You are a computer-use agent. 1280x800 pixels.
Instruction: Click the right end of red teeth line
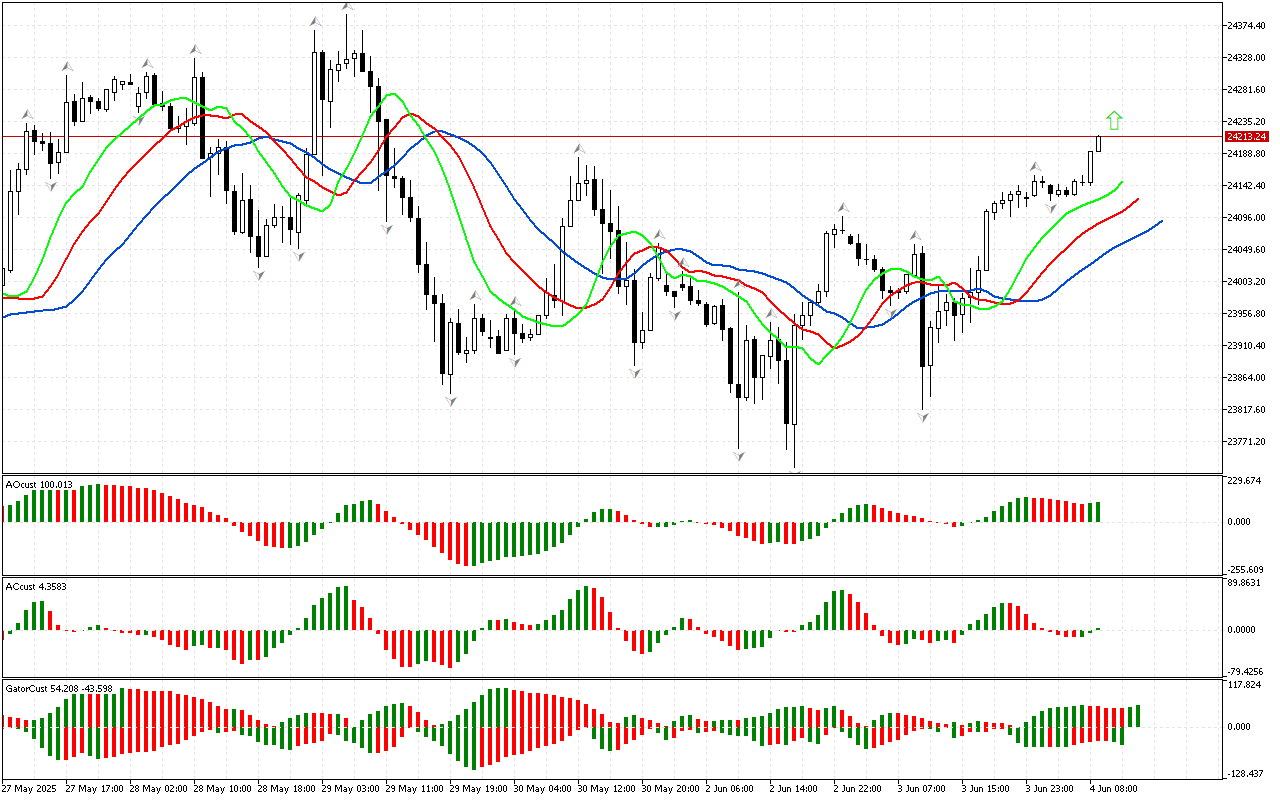pos(1137,200)
